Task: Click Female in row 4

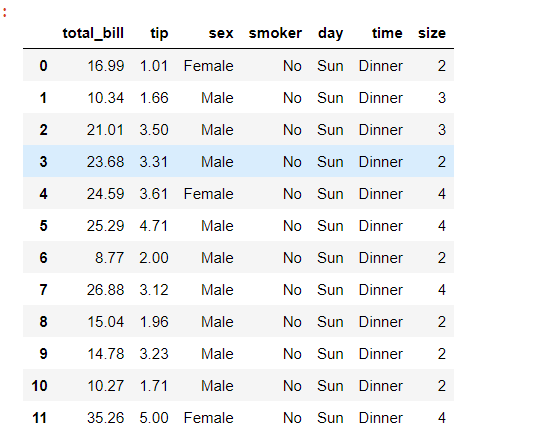Action: pos(209,194)
